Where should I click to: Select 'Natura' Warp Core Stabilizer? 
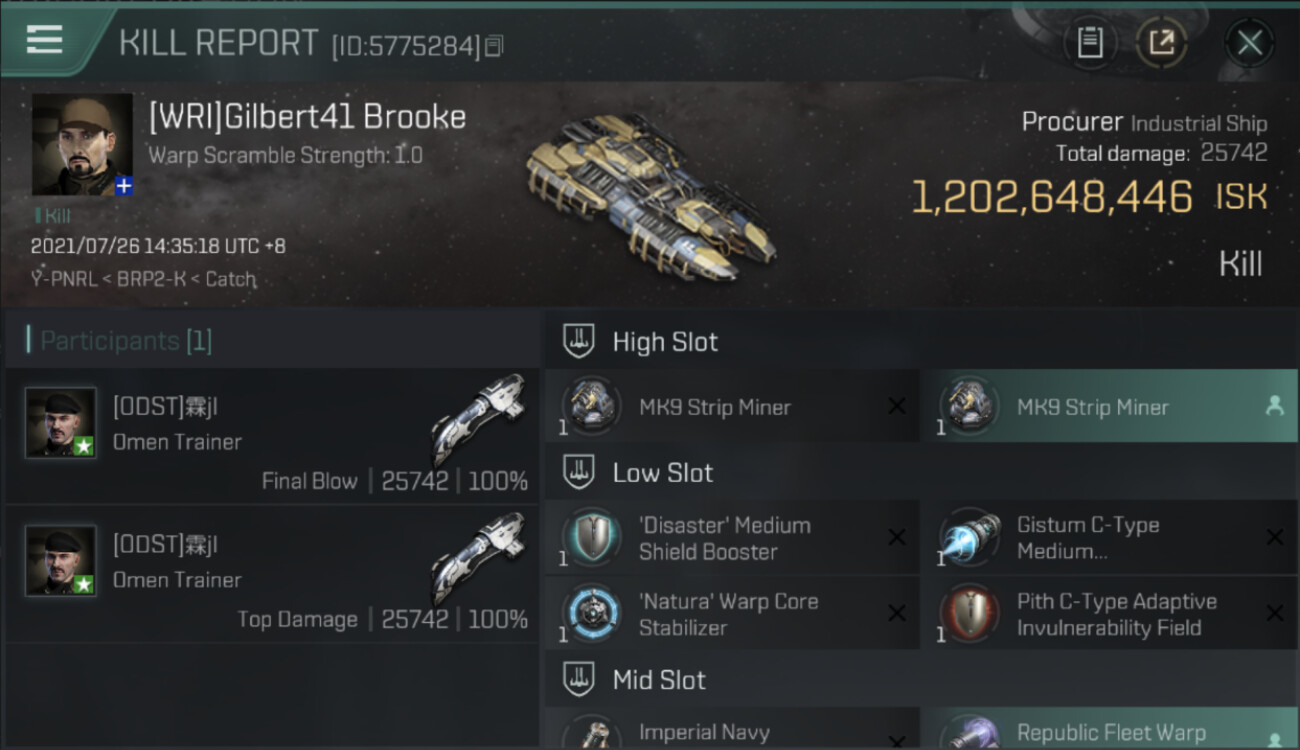click(x=732, y=614)
